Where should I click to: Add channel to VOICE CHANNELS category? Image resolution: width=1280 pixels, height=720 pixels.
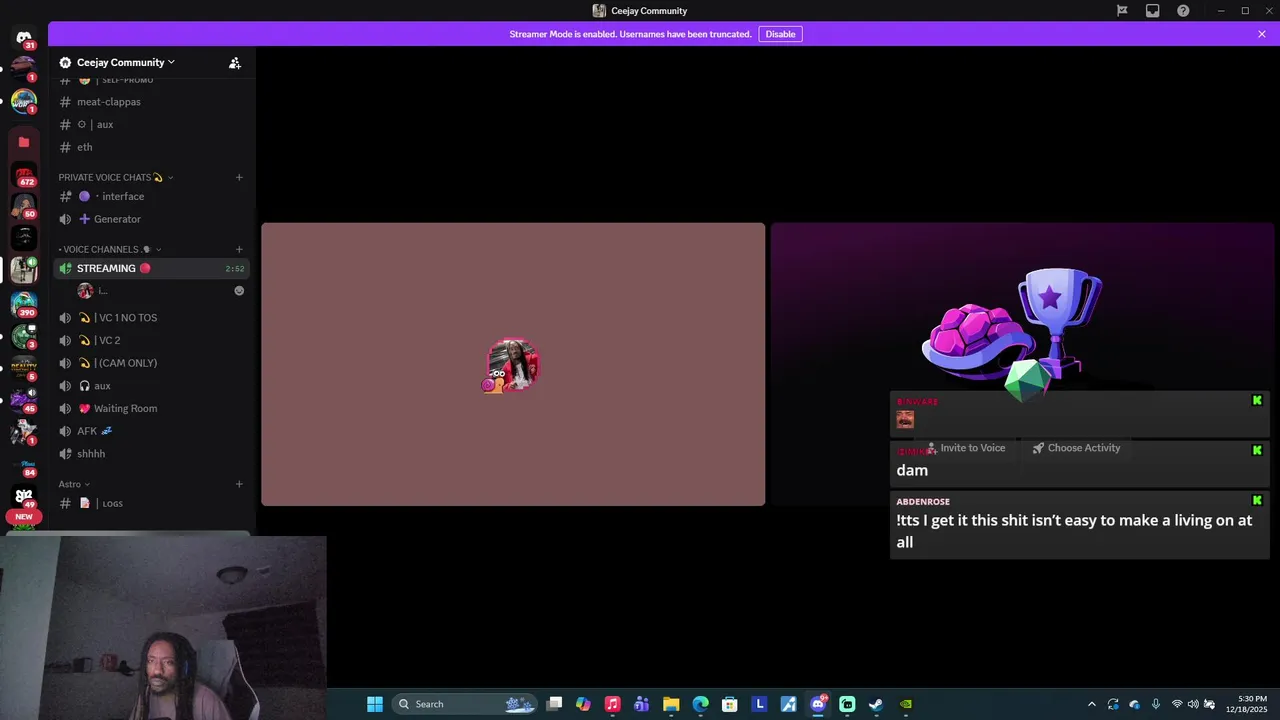(239, 249)
